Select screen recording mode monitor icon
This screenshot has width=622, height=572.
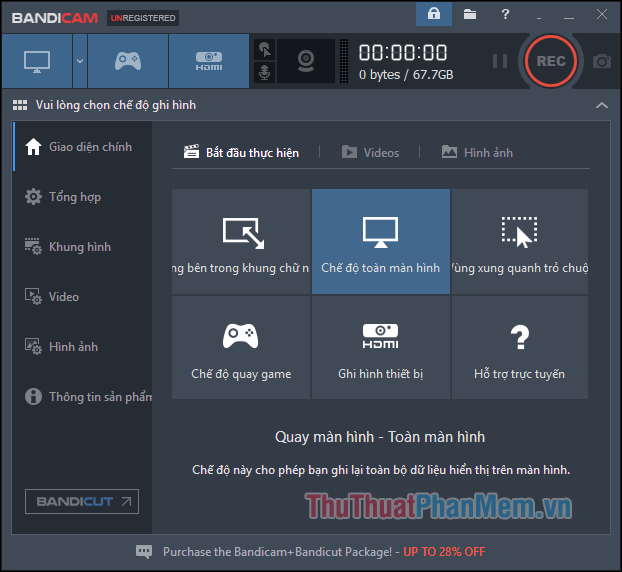click(37, 61)
